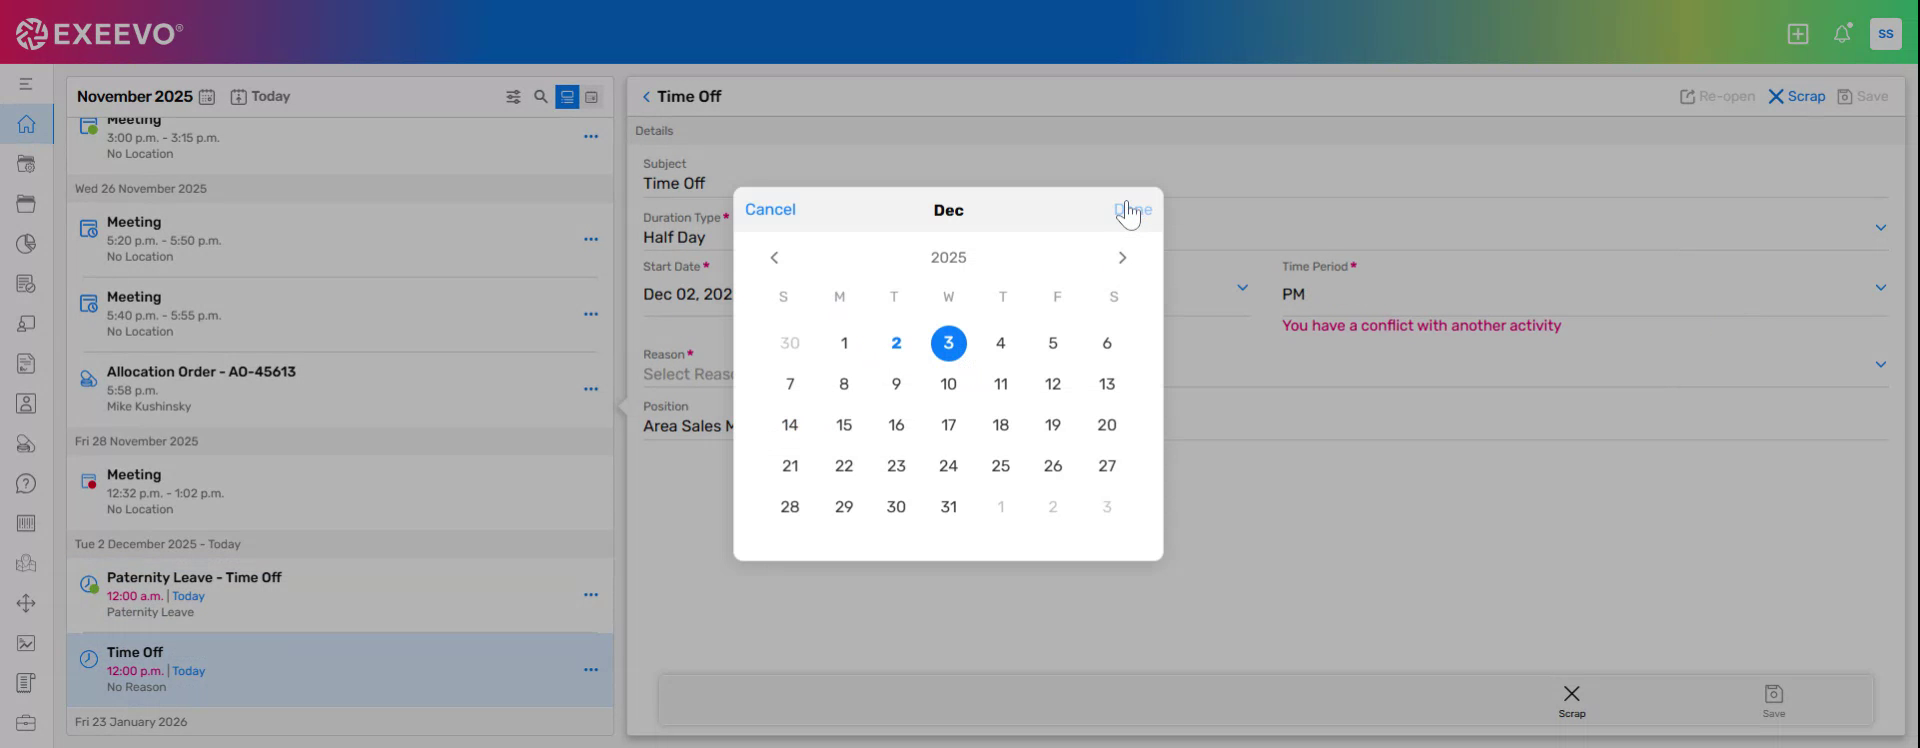Viewport: 1920px width, 748px height.
Task: Confirm date picker with Done
Action: [x=1133, y=209]
